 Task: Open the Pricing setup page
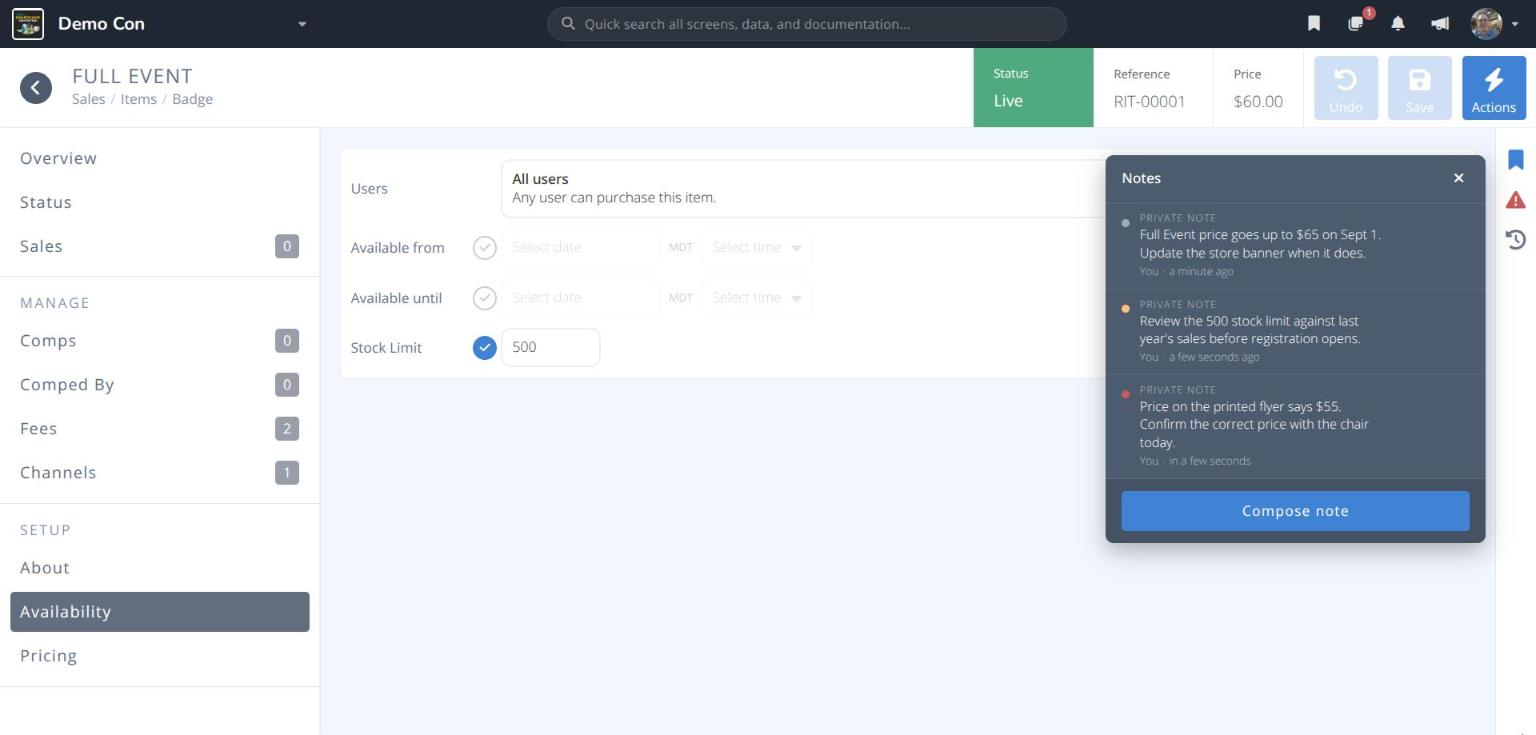tap(160, 656)
